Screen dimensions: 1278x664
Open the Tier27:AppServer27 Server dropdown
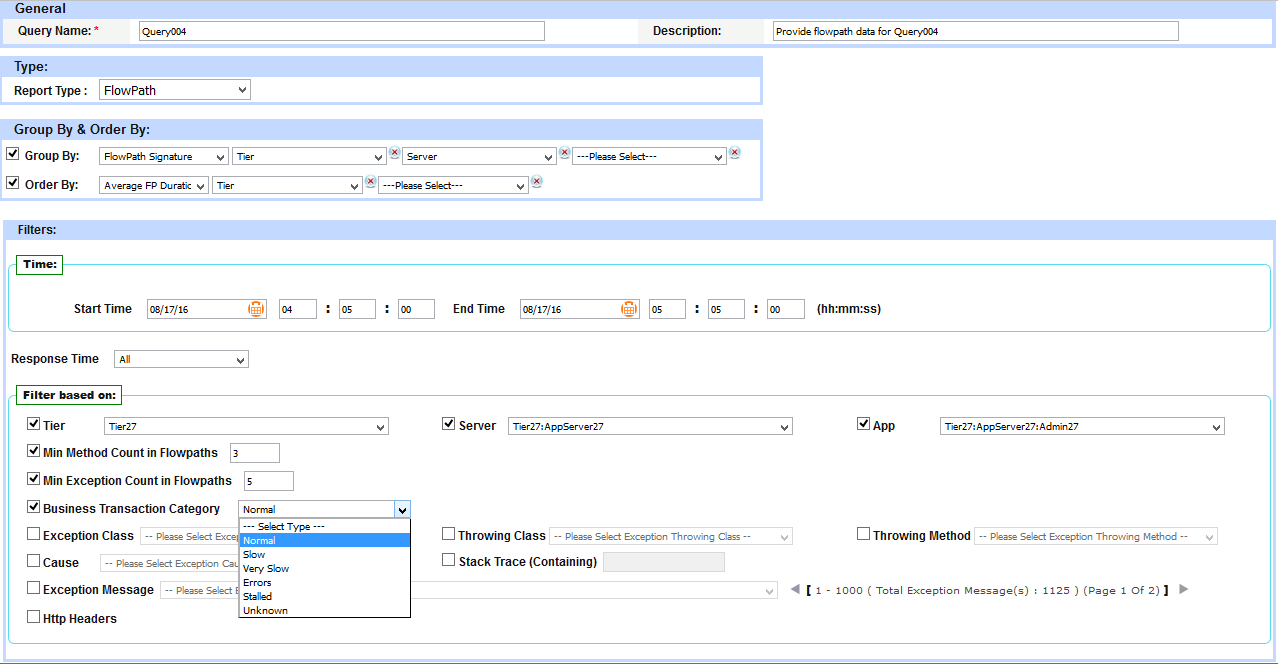tap(650, 427)
